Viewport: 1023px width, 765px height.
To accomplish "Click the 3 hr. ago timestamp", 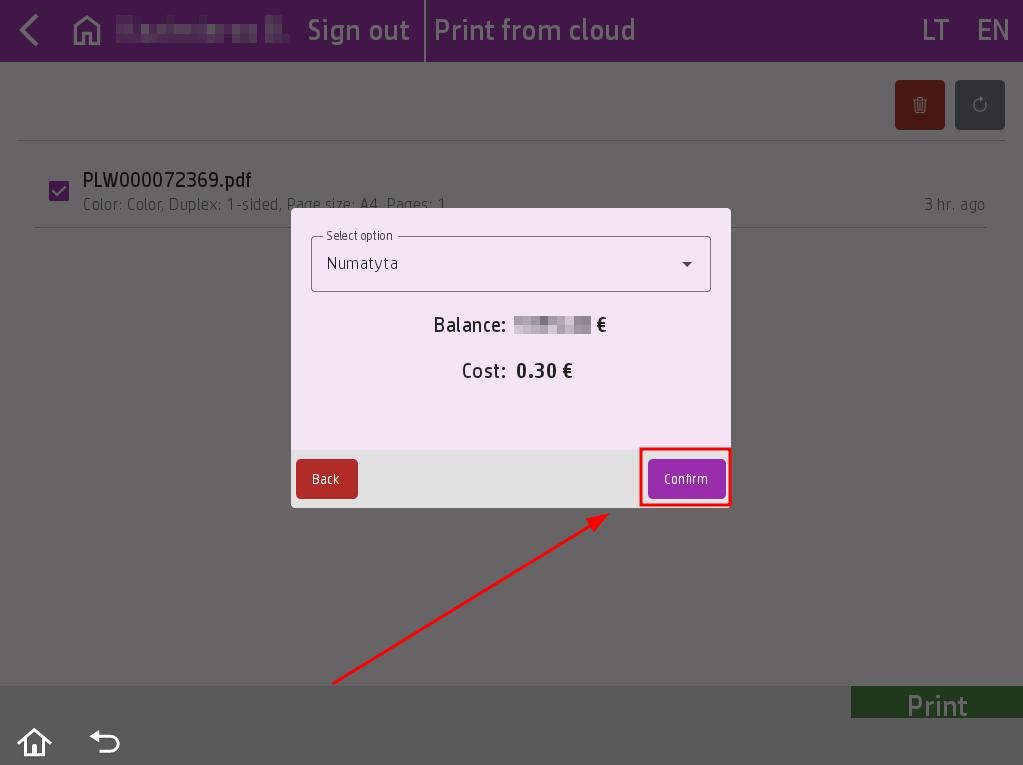I will point(954,204).
